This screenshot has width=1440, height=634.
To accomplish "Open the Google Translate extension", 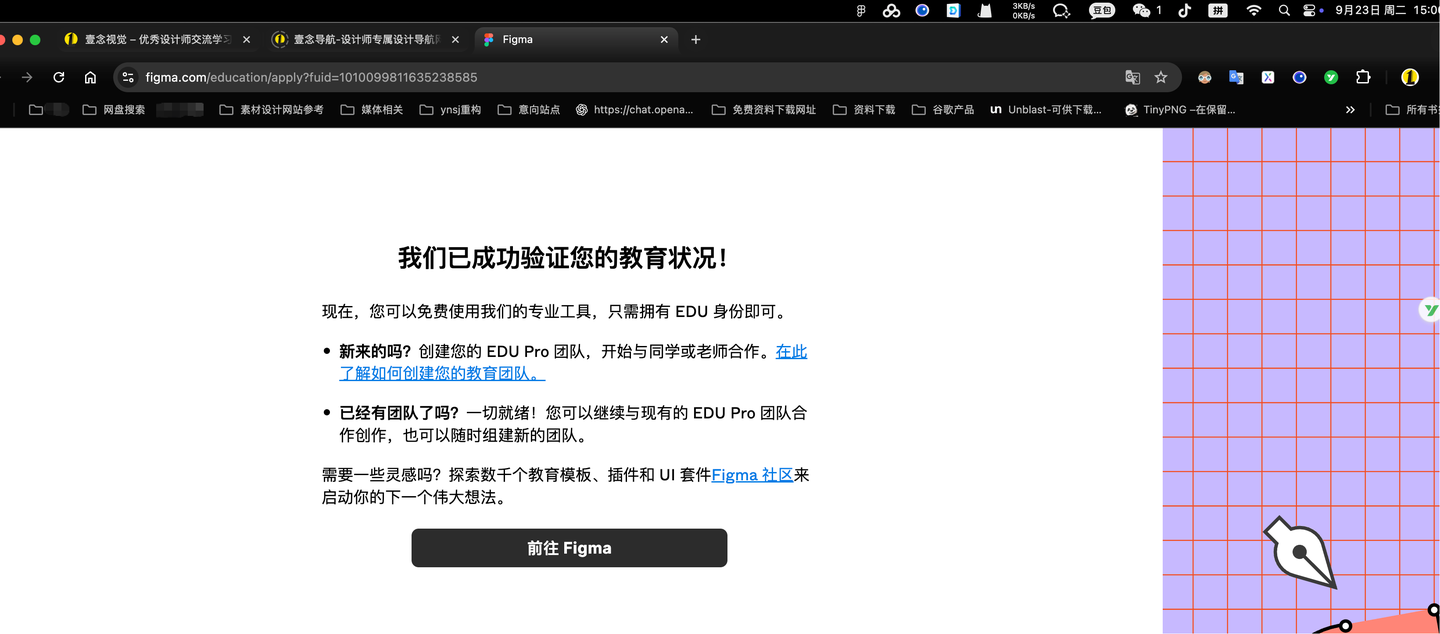I will [1236, 77].
